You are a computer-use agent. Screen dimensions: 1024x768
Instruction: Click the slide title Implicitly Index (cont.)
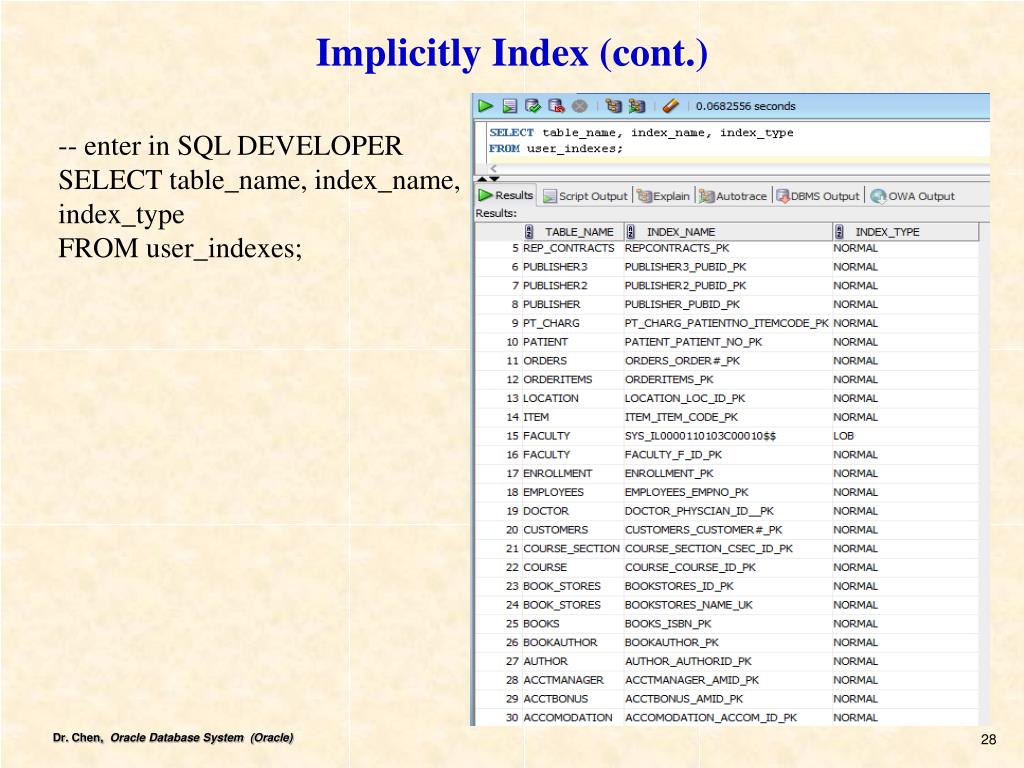[x=512, y=54]
